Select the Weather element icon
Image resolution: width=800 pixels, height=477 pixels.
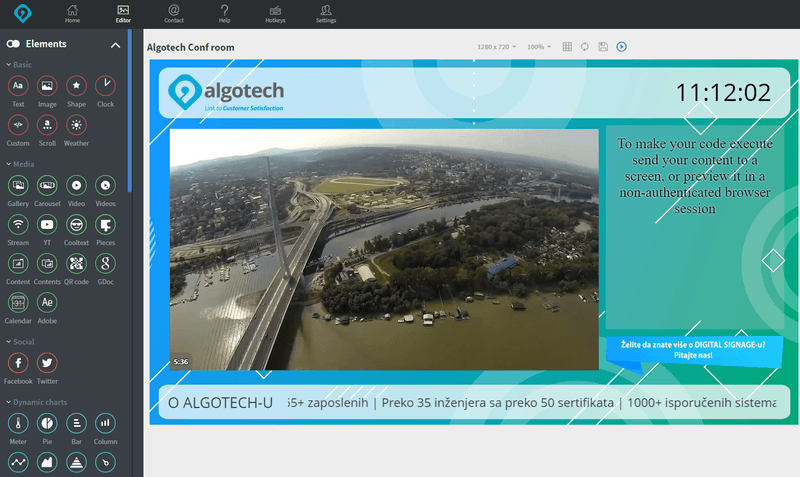76,125
